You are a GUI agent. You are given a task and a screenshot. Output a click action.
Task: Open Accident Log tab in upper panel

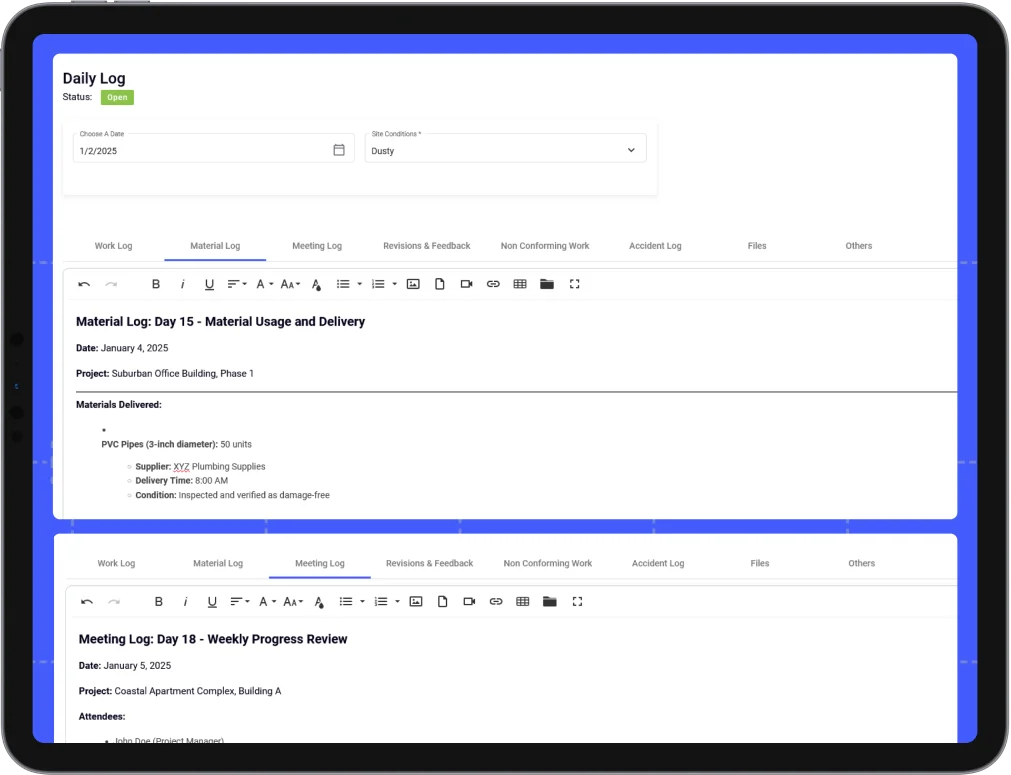[x=655, y=246]
